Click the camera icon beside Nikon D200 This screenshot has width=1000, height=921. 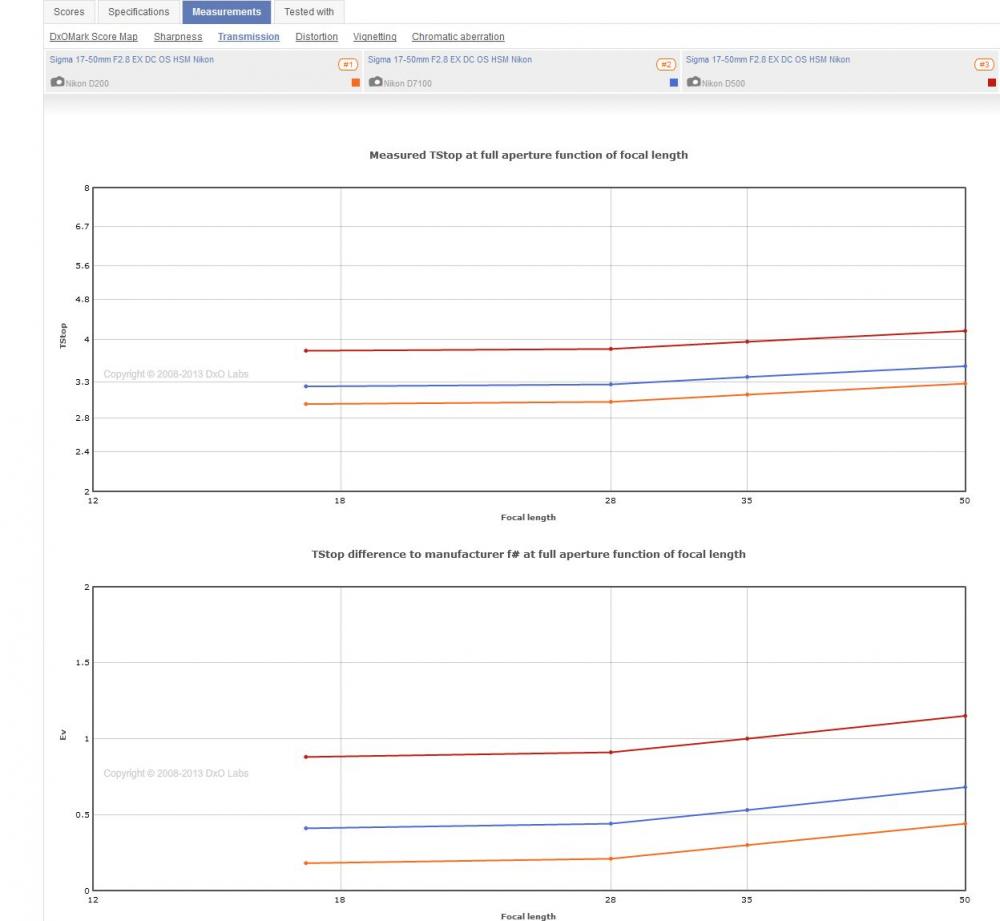(57, 82)
